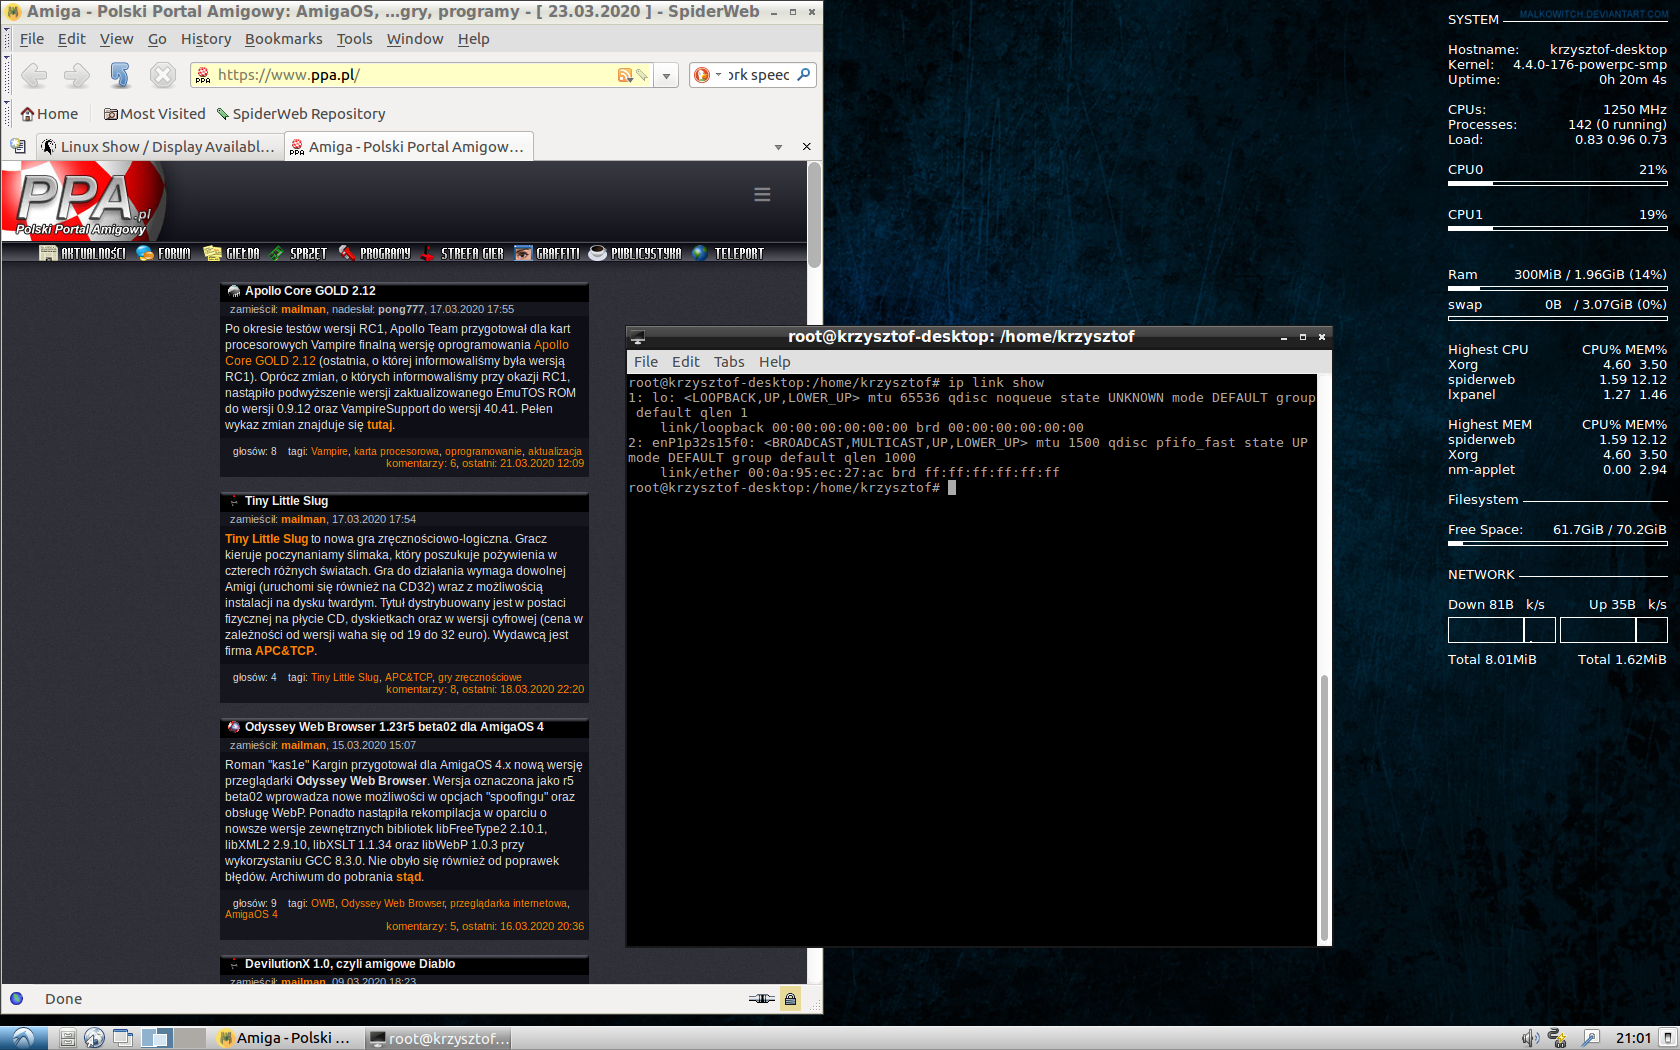
Task: Open the Tiny Little Slug article title
Action: click(286, 501)
